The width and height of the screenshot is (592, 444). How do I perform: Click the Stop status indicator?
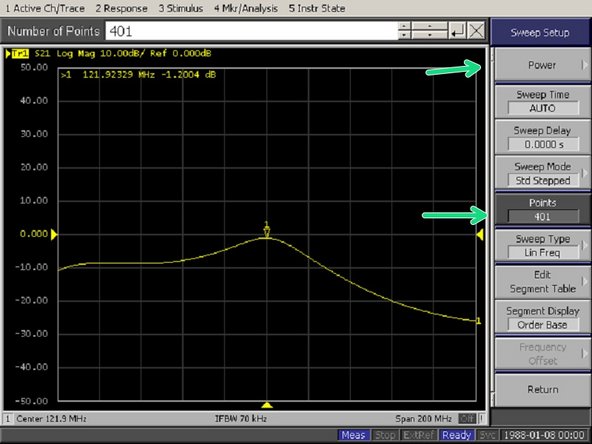[385, 435]
